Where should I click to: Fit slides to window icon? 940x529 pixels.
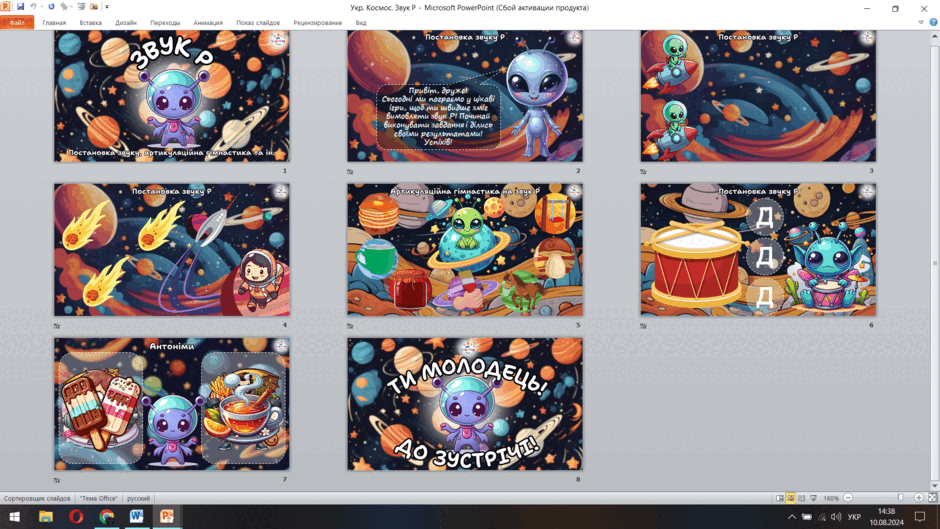point(932,498)
